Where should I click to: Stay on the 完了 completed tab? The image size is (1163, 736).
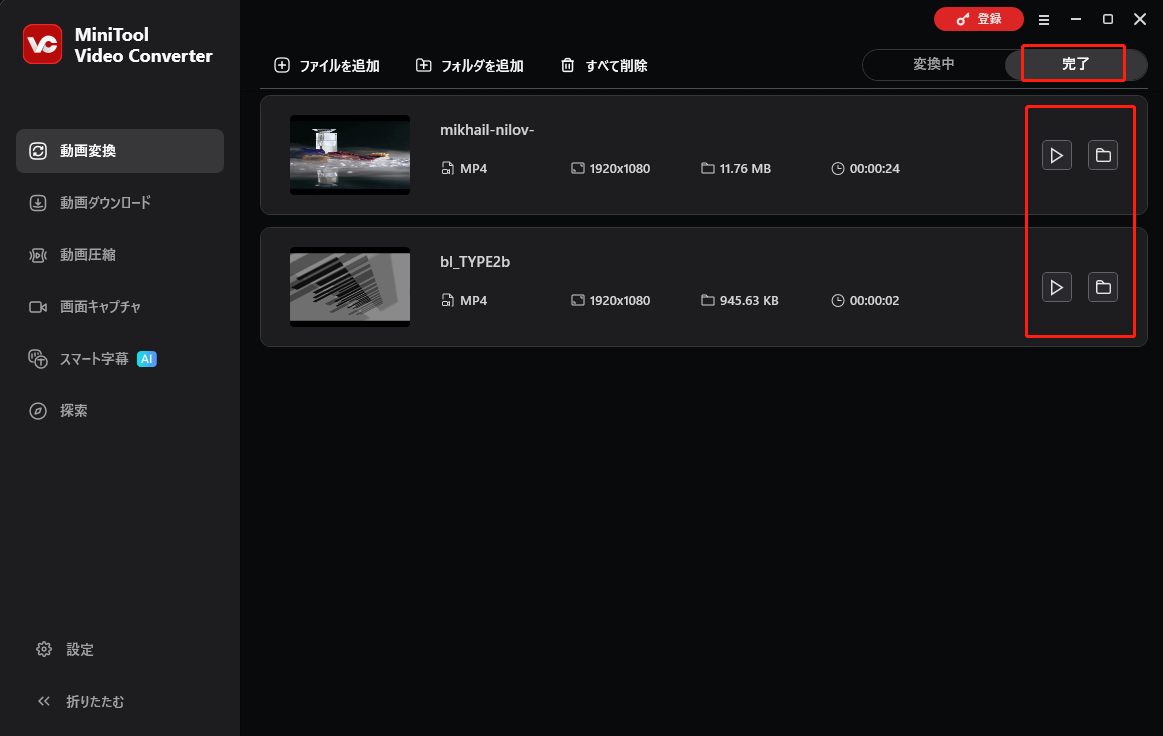[1074, 64]
